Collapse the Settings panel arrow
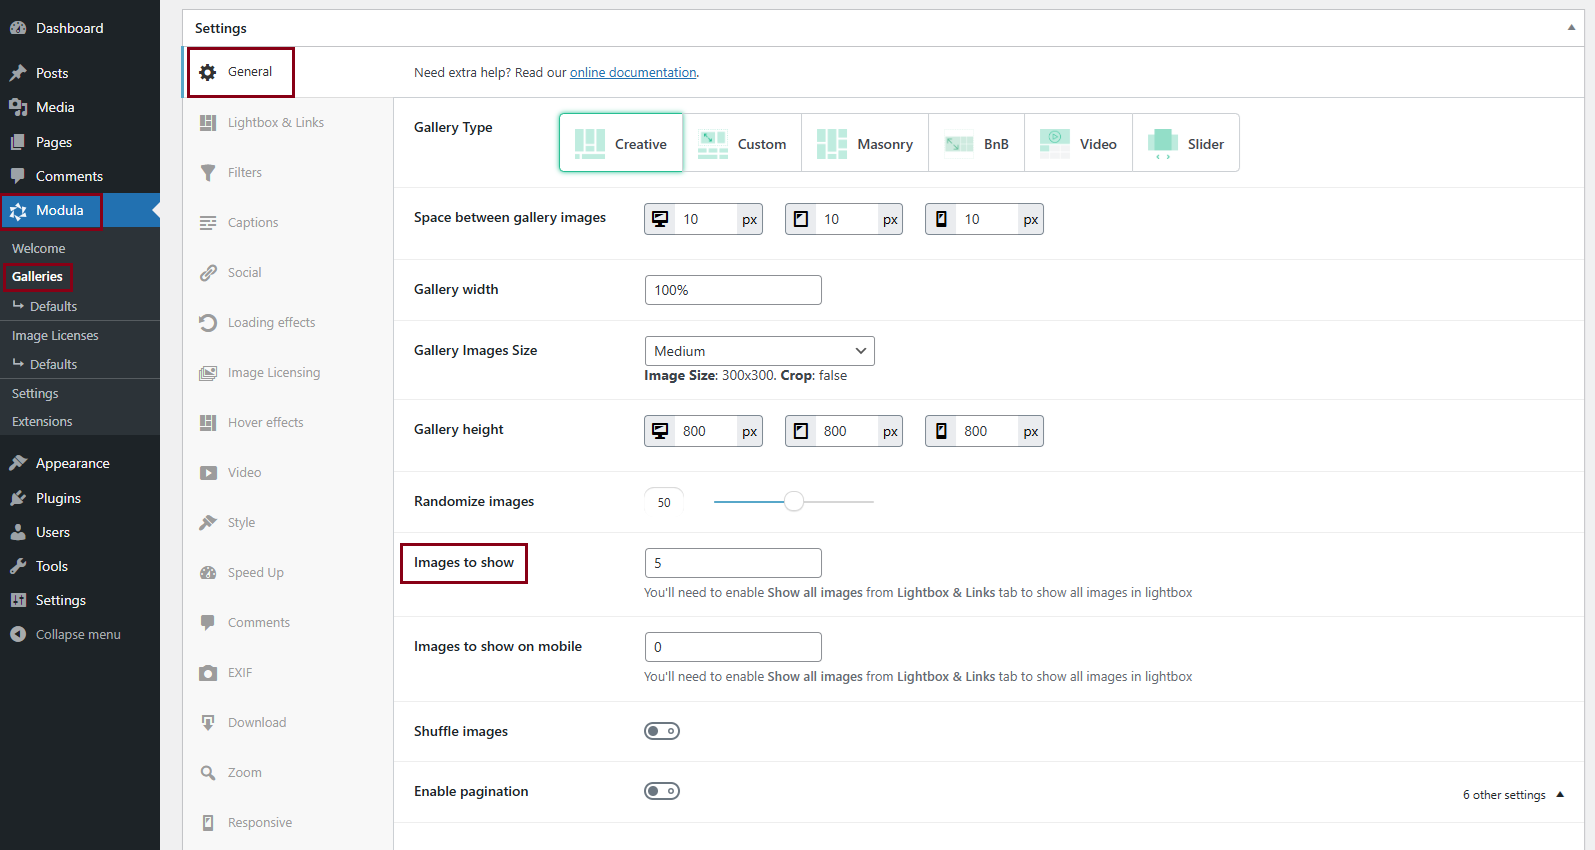 coord(1571,28)
